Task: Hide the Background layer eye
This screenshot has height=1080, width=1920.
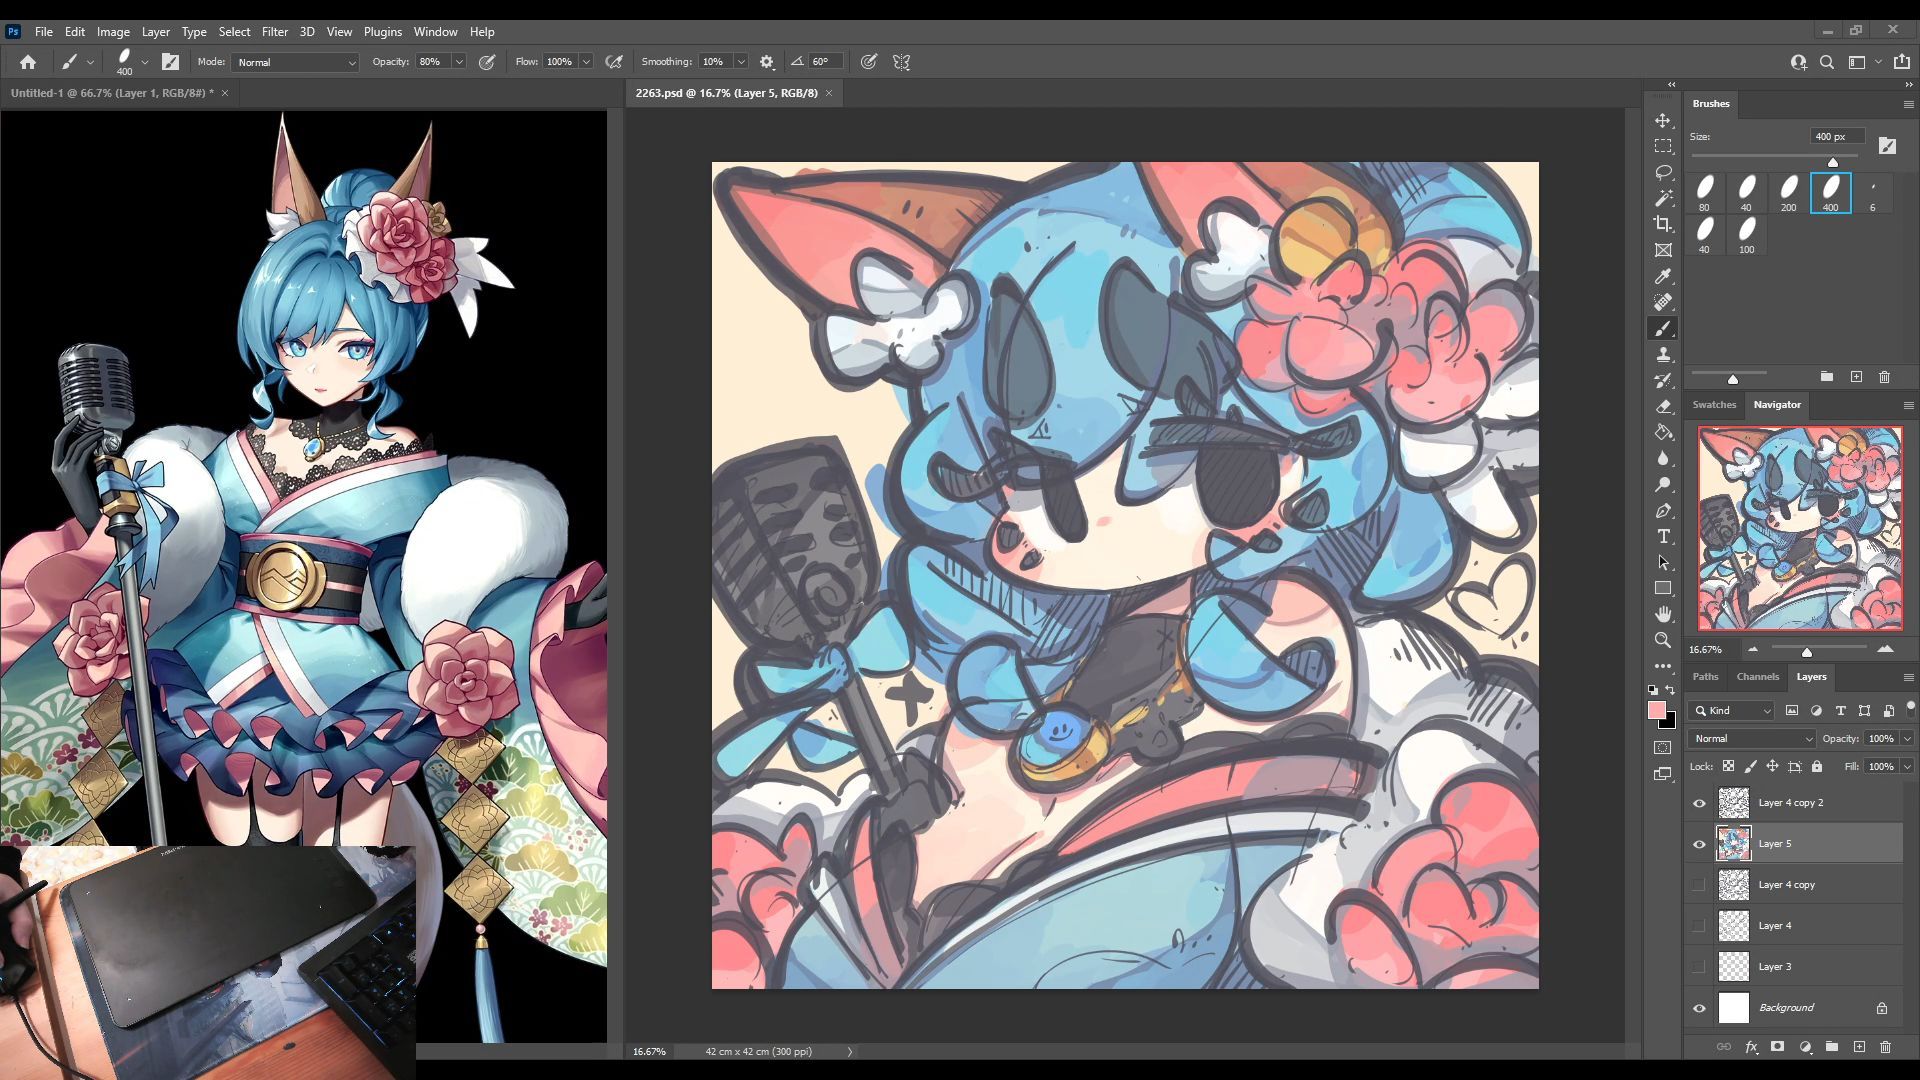Action: [1699, 1008]
